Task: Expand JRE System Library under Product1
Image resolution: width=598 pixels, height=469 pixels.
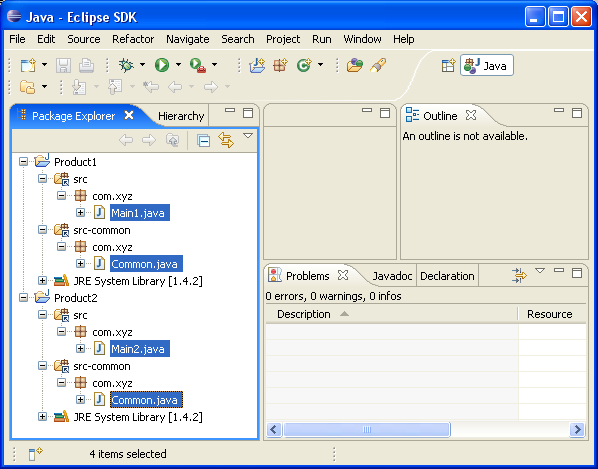Action: point(43,281)
